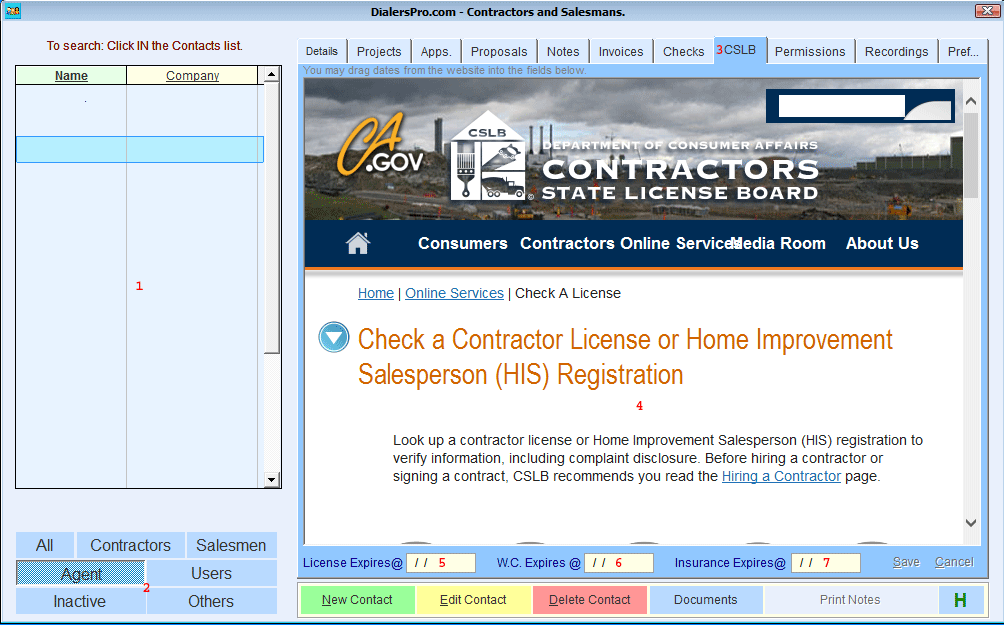Screen dimensions: 1004x625
Task: Click the Delete Contact button
Action: point(590,600)
